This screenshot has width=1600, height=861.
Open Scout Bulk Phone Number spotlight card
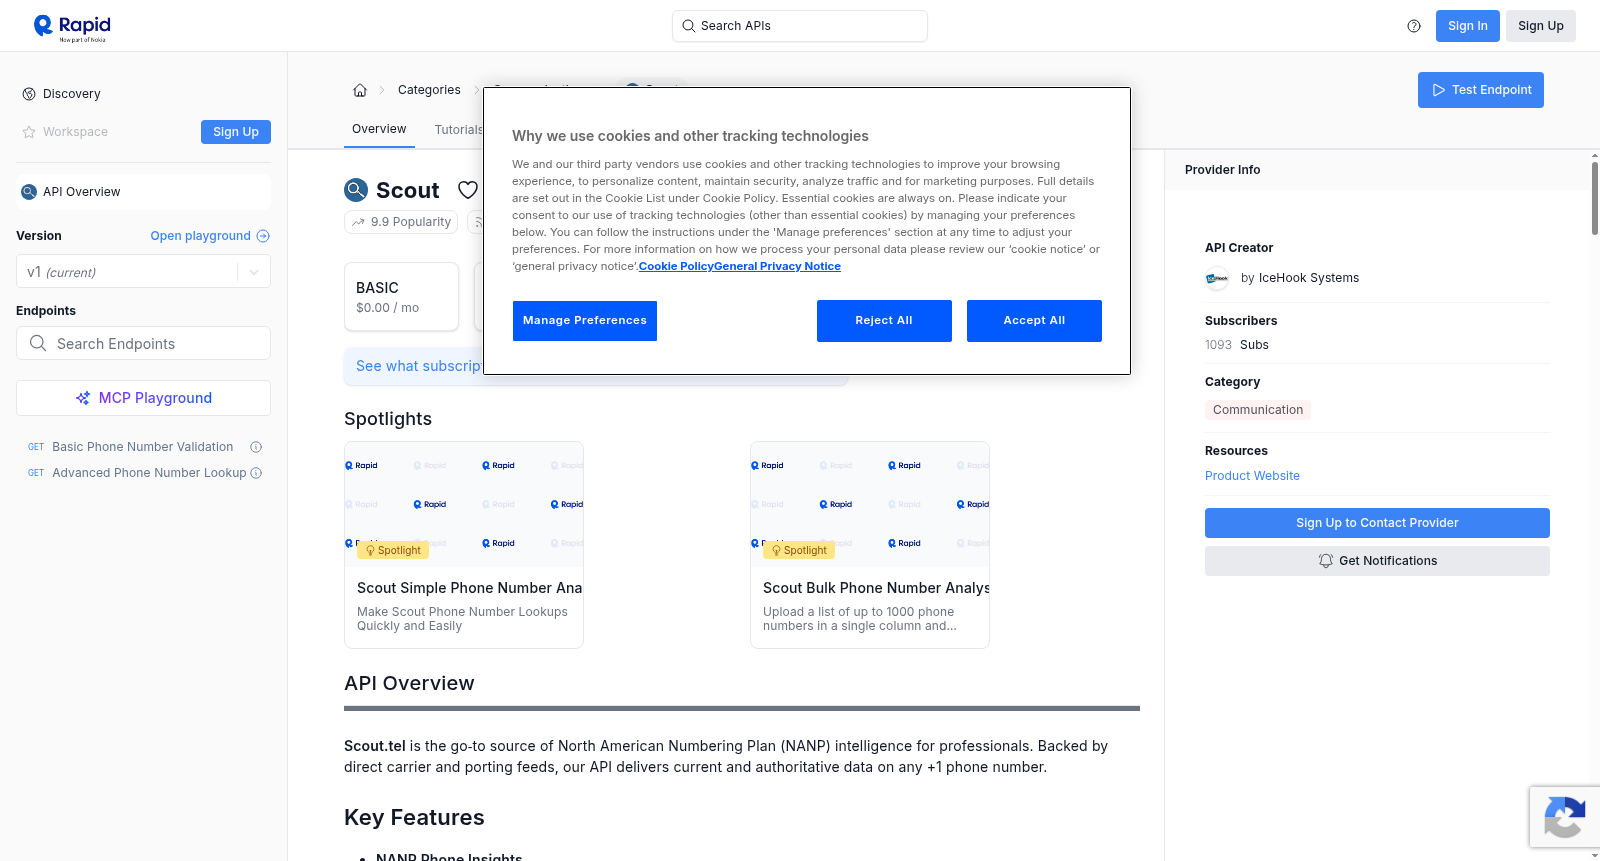870,545
